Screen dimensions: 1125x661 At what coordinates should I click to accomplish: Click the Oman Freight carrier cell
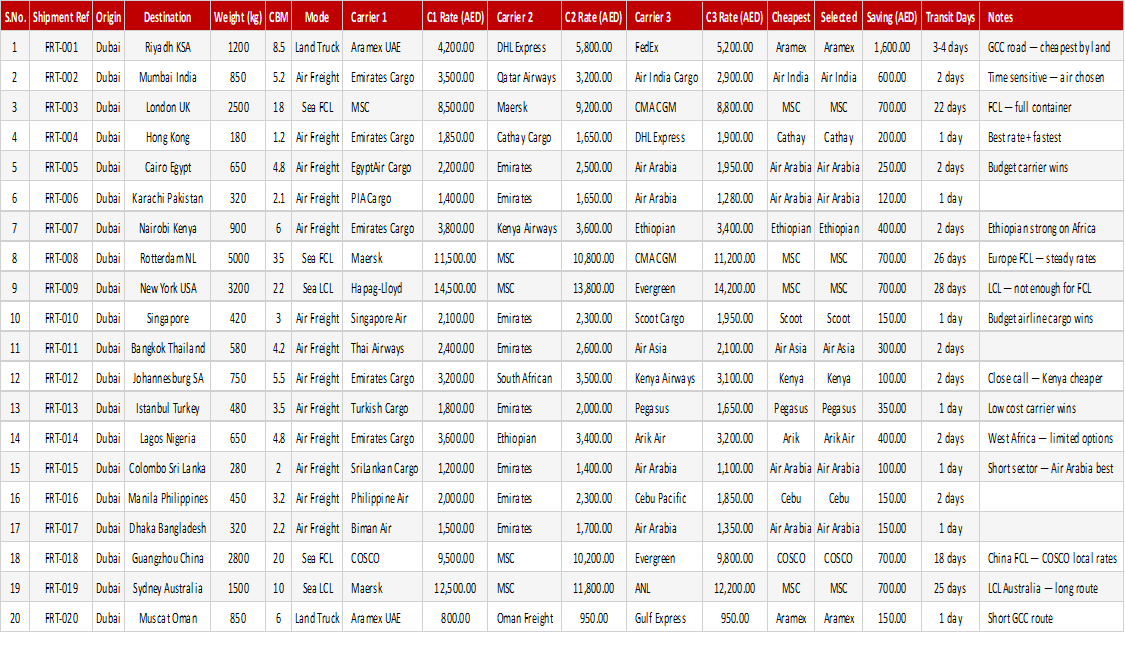tap(525, 619)
